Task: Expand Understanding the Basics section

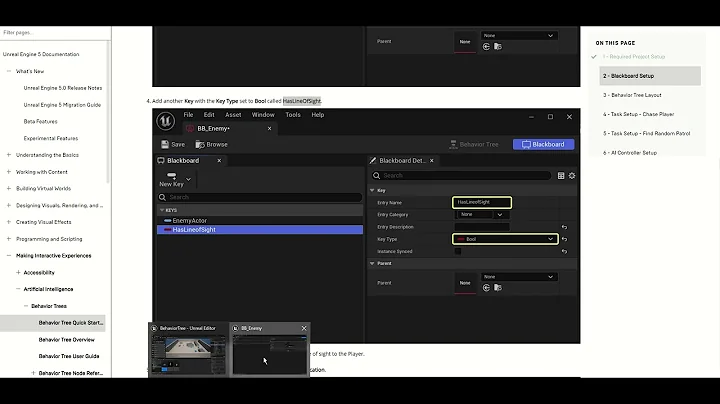Action: coord(9,155)
